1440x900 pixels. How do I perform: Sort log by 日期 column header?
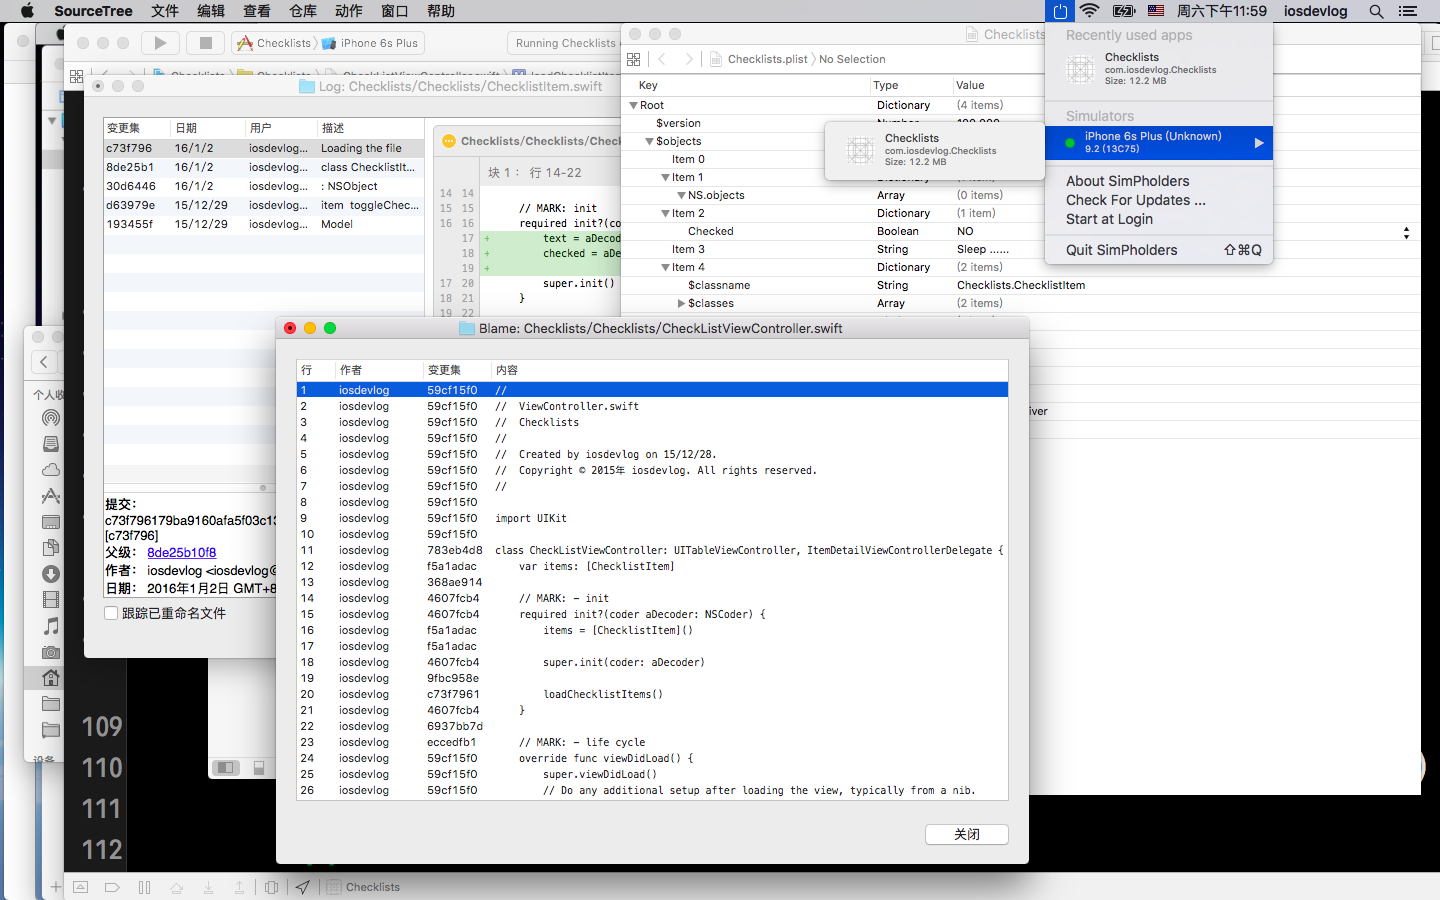(208, 128)
